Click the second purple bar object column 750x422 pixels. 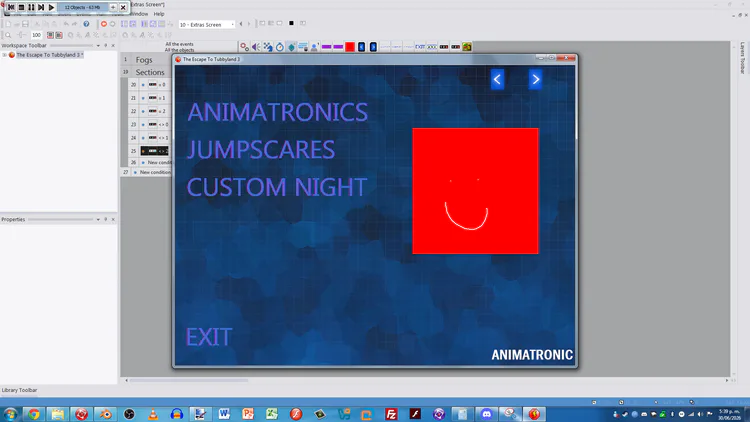coord(338,46)
